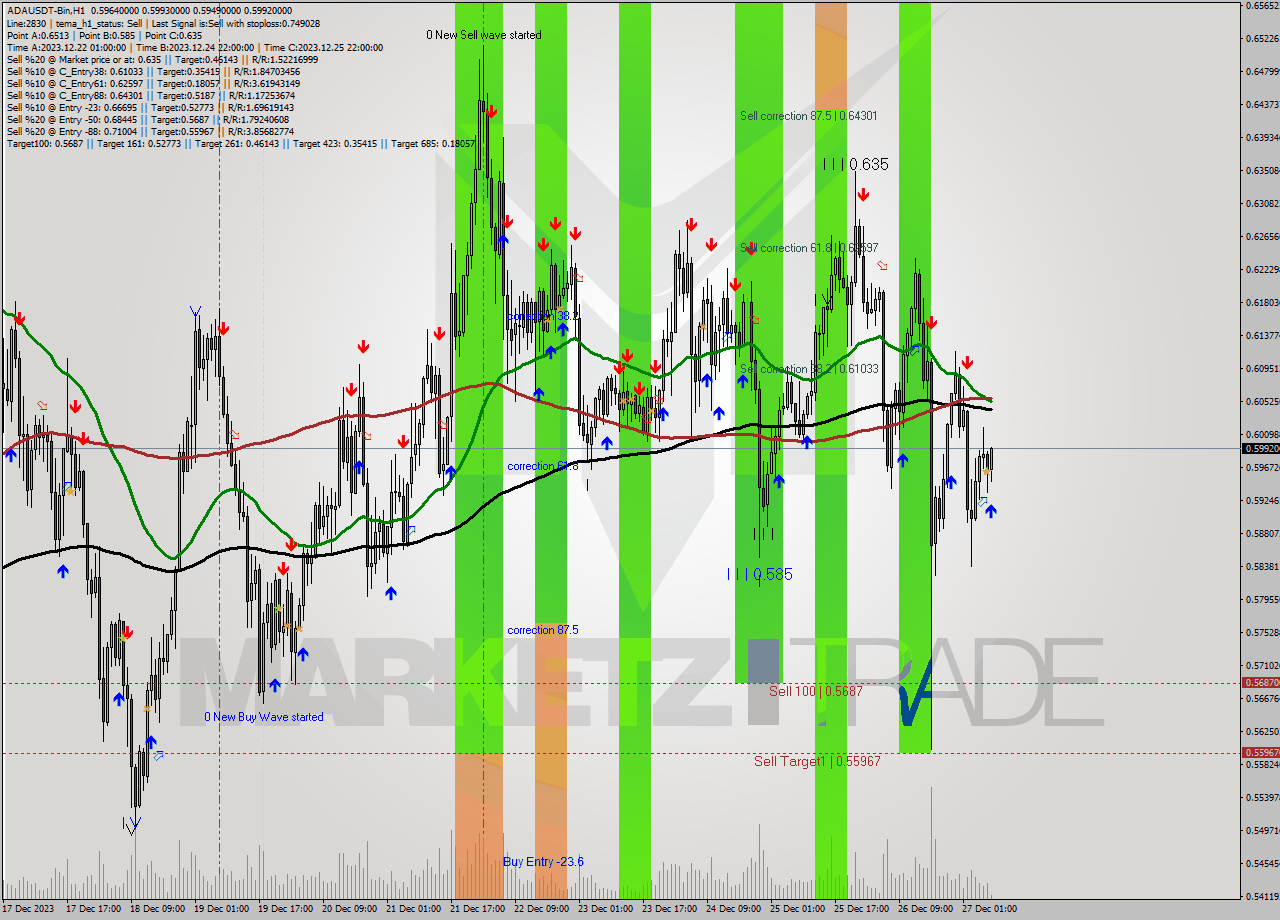Click the 0.6393 price axis value
Image resolution: width=1280 pixels, height=920 pixels.
1263,137
